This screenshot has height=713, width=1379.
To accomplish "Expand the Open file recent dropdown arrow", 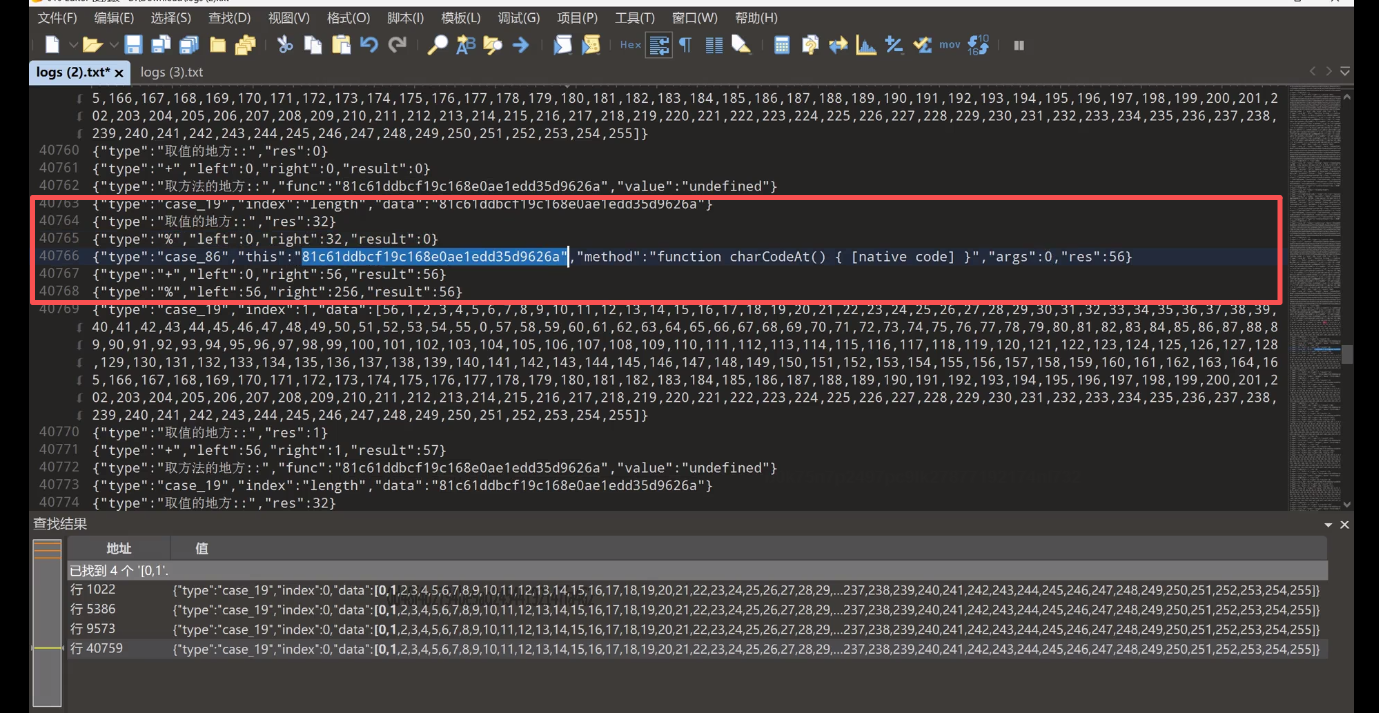I will [113, 45].
